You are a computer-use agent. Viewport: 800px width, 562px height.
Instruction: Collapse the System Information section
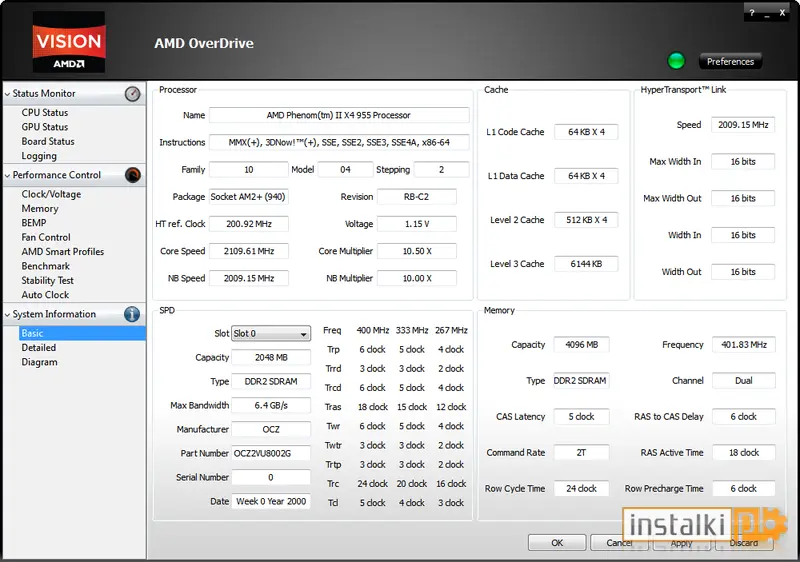pyautogui.click(x=7, y=315)
